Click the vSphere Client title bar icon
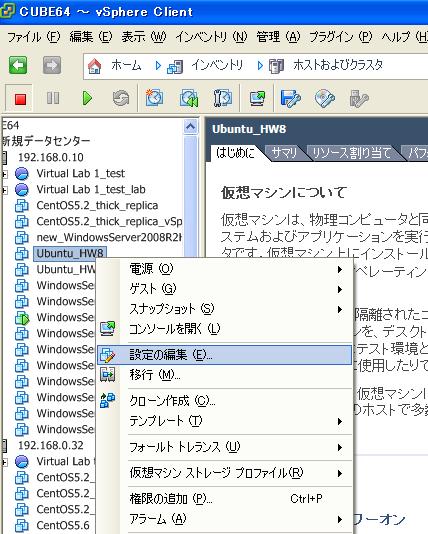Screen dimensions: 428x534 click(7, 11)
